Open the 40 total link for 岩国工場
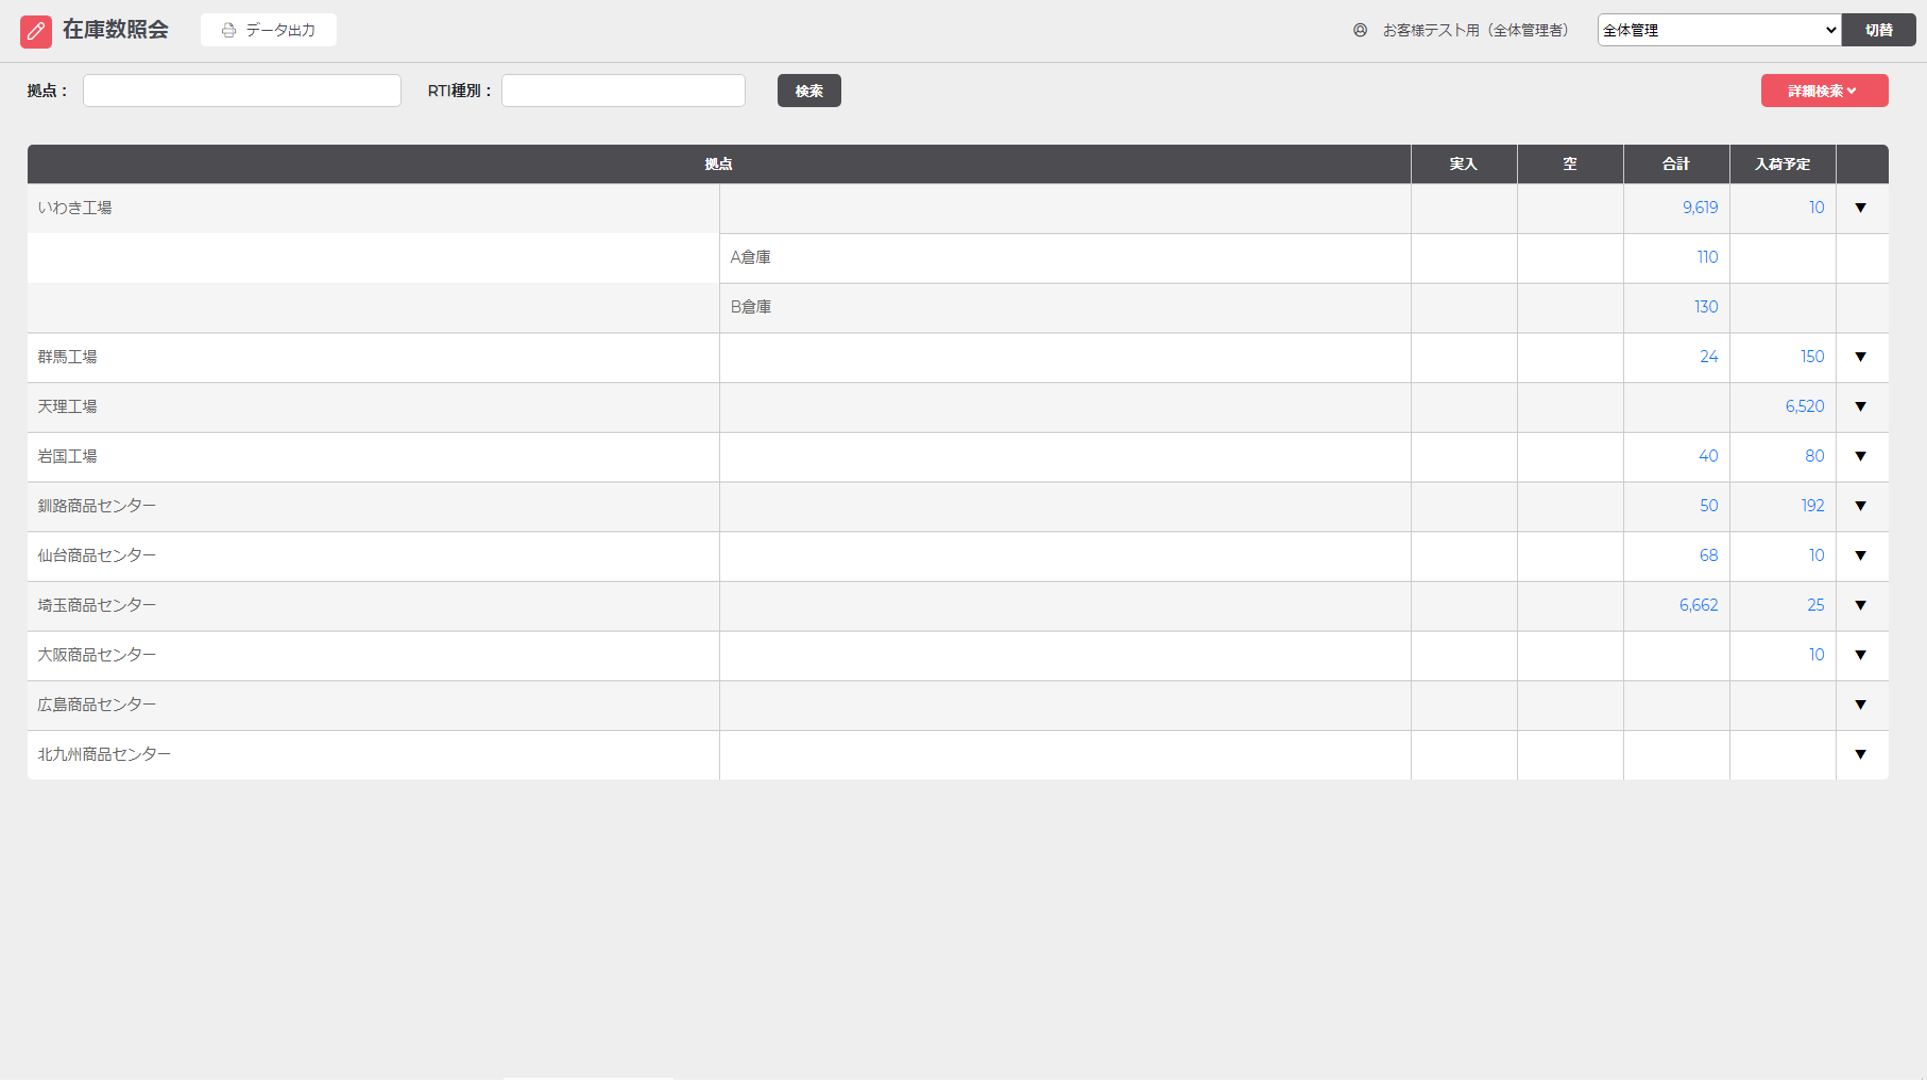1927x1080 pixels. click(x=1708, y=456)
